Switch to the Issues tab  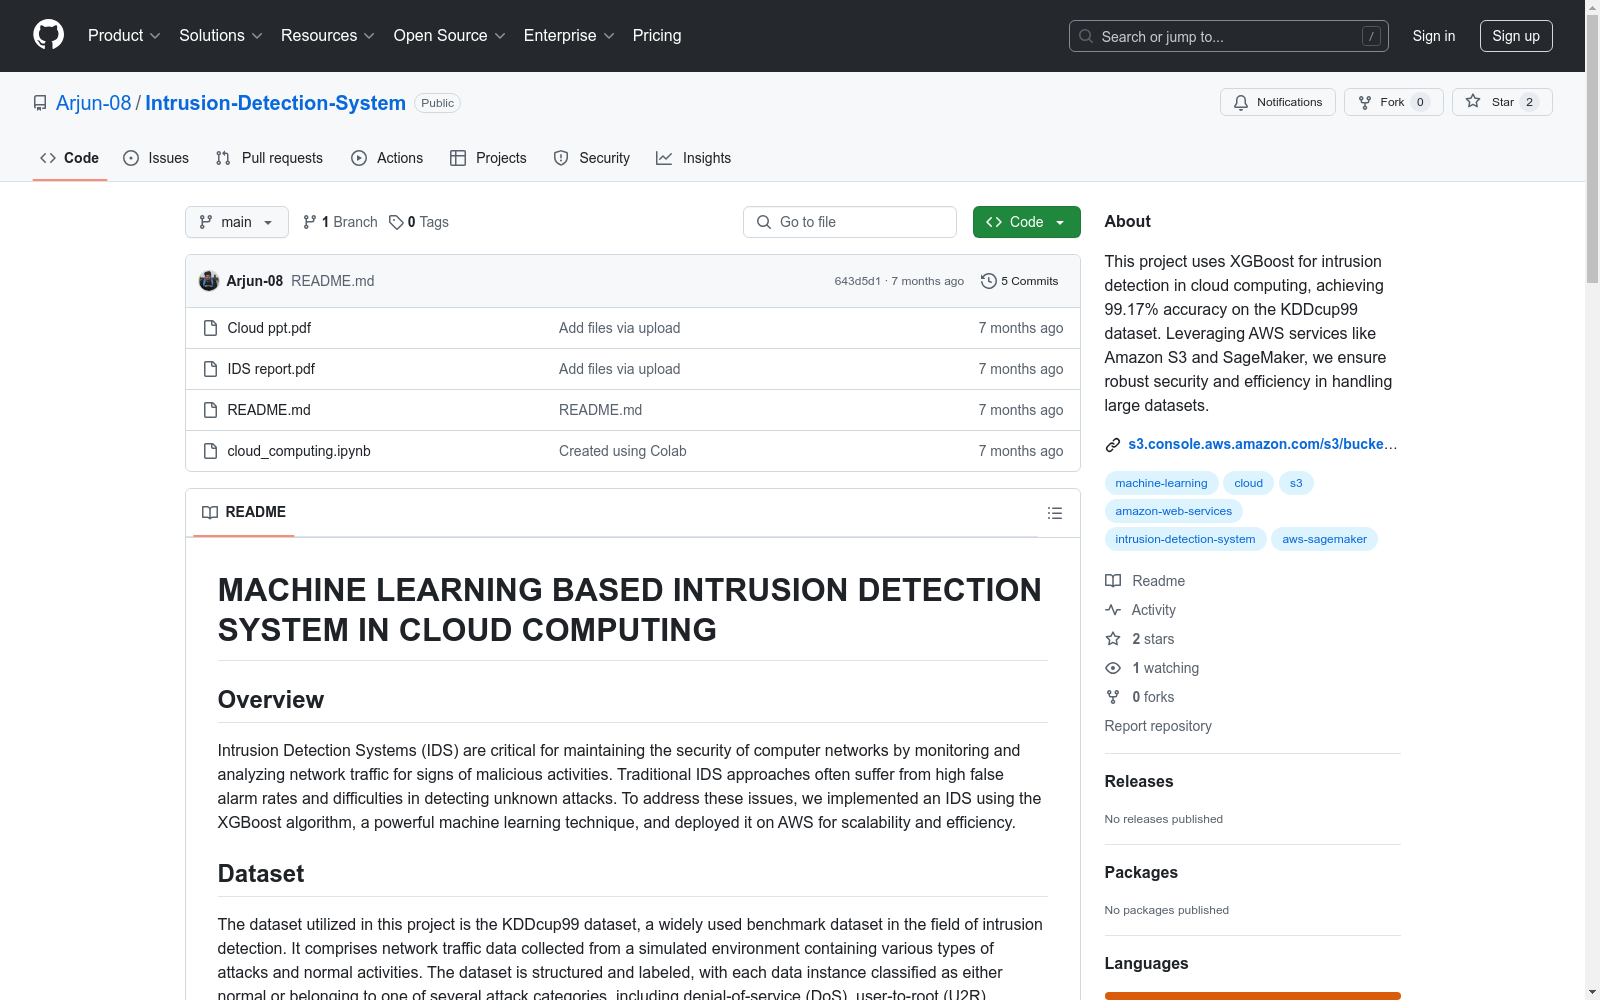pyautogui.click(x=156, y=158)
